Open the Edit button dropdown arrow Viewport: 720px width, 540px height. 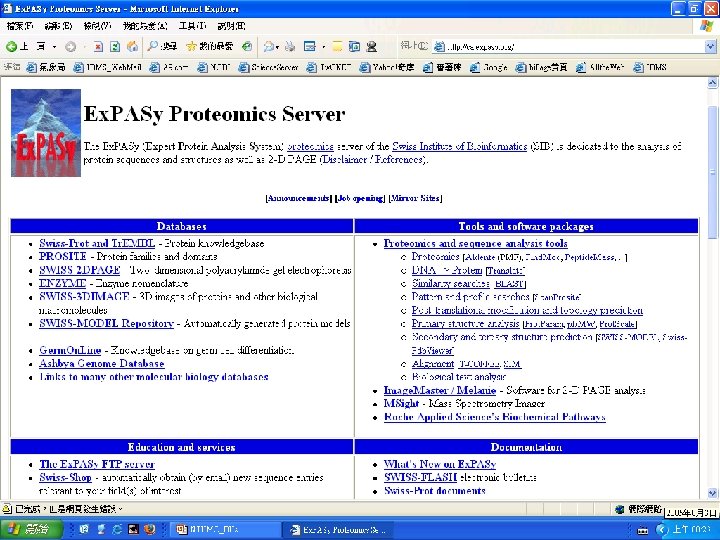(x=323, y=47)
